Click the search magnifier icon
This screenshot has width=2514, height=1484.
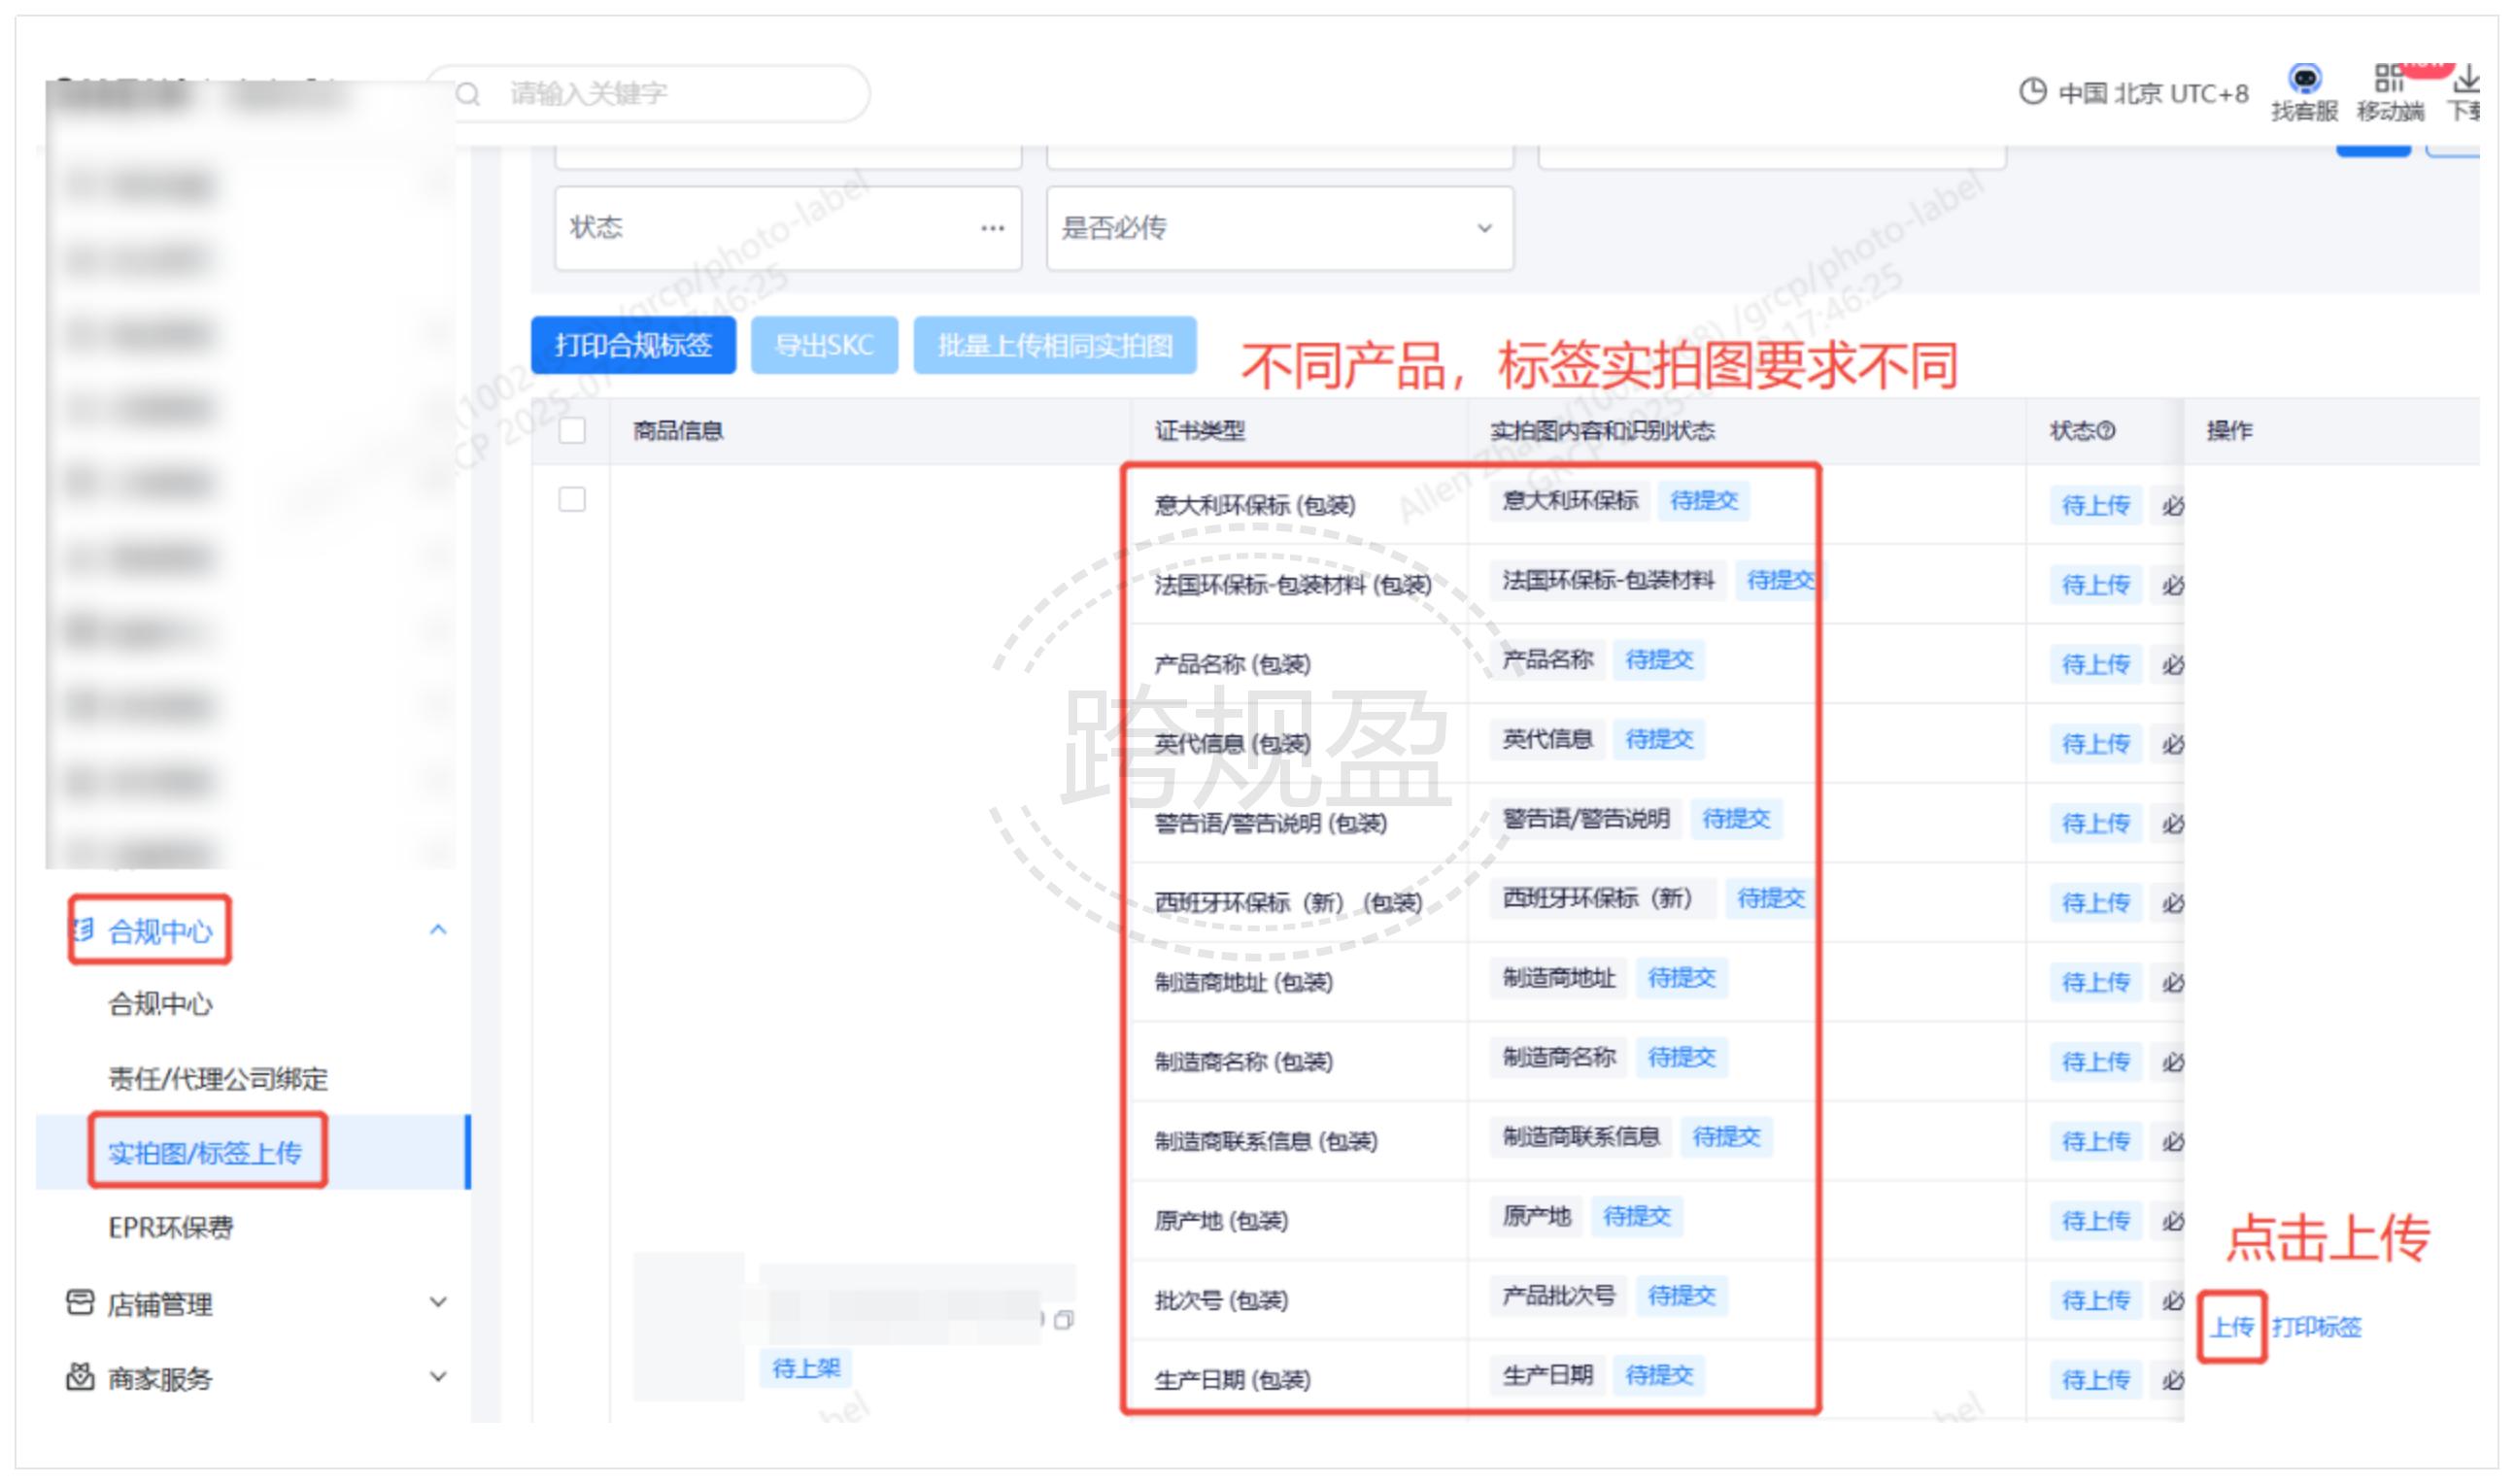coord(468,94)
